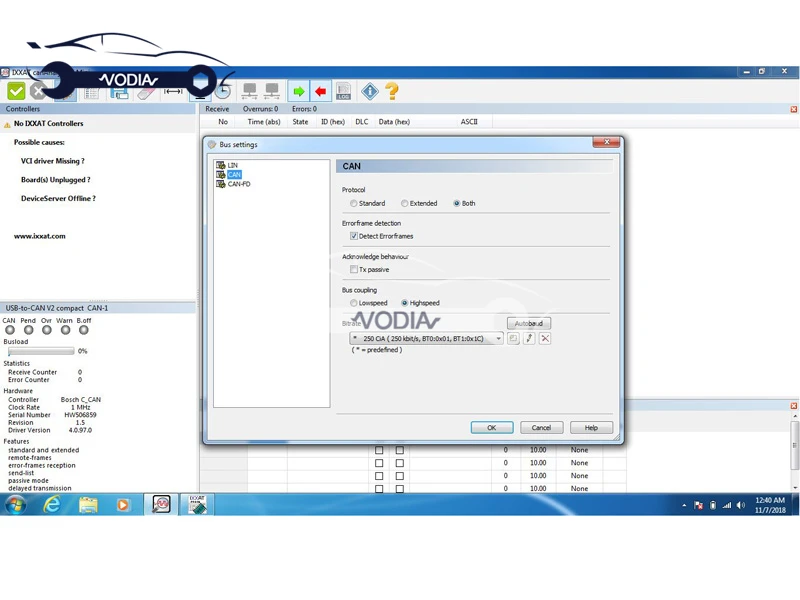Click the pencil edit bitrate icon
Screen dimensions: 800x600
529,338
